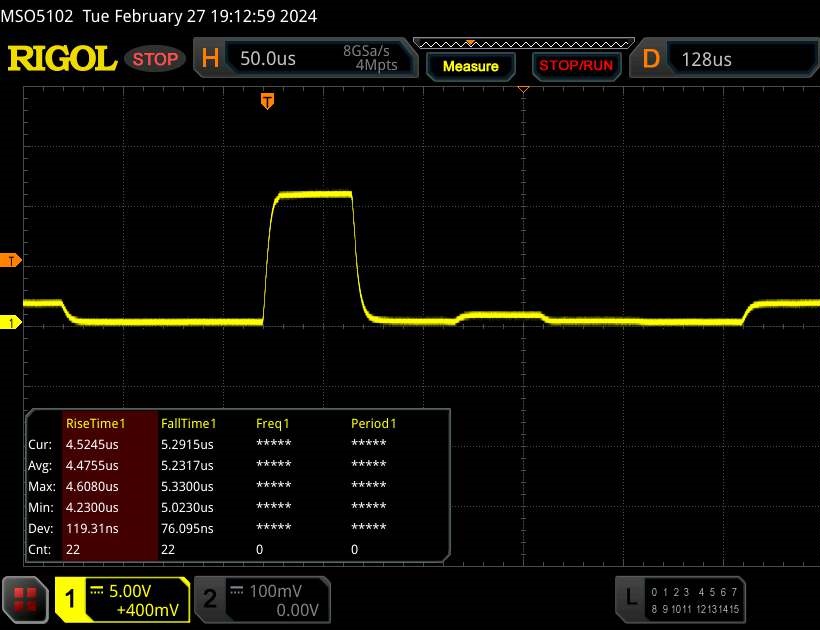
Task: Click the FallTime1 min value 5.0230us
Action: point(187,507)
